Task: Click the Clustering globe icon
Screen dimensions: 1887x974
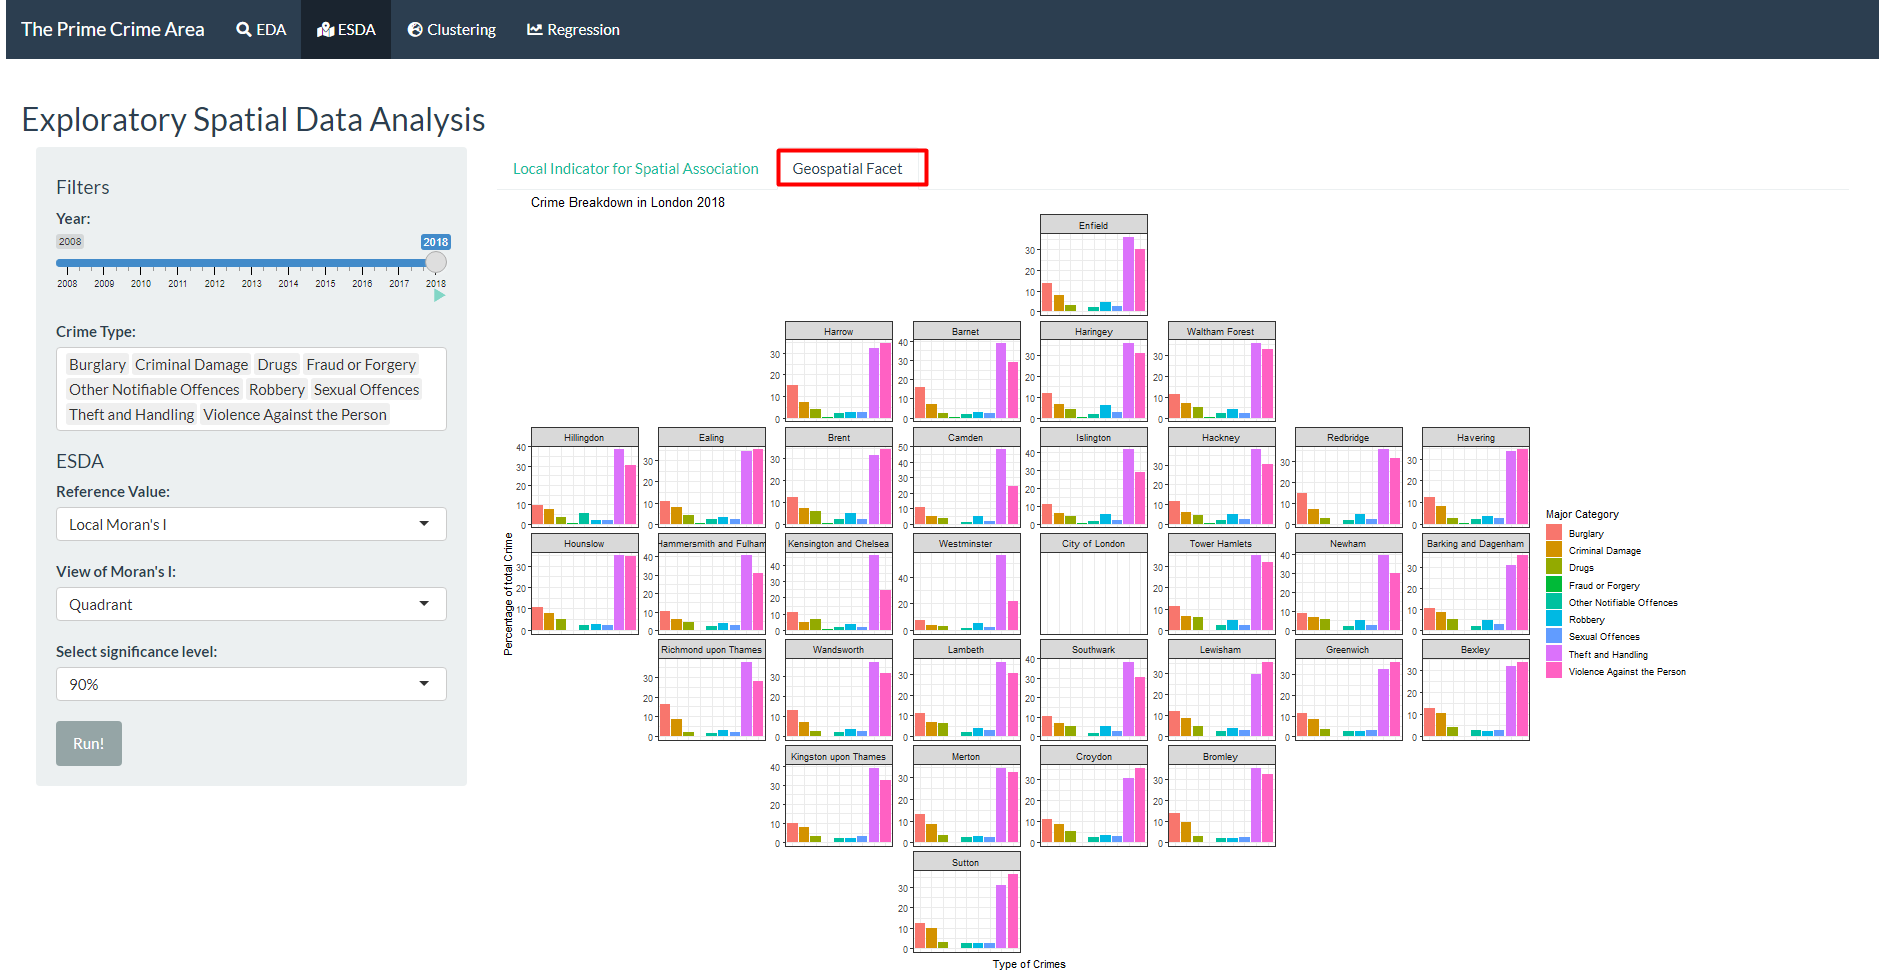Action: 415,30
